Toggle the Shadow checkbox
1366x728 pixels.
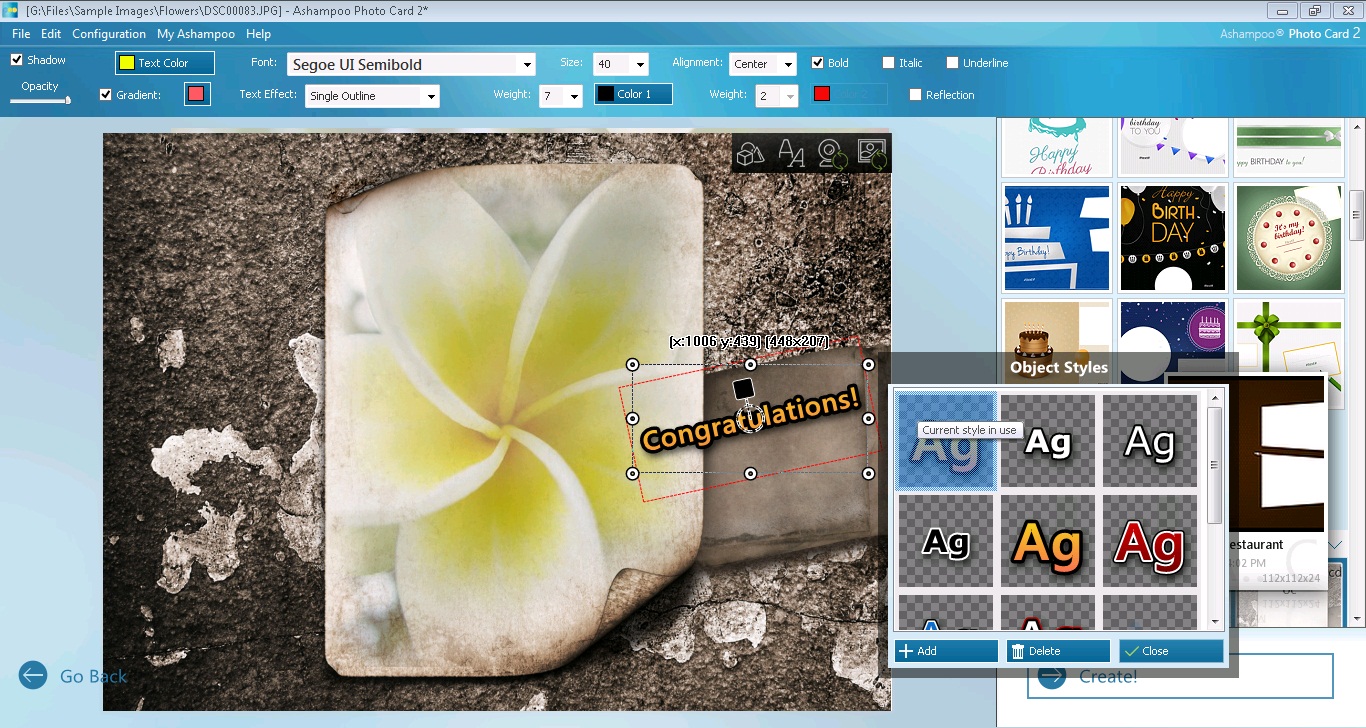pos(16,60)
